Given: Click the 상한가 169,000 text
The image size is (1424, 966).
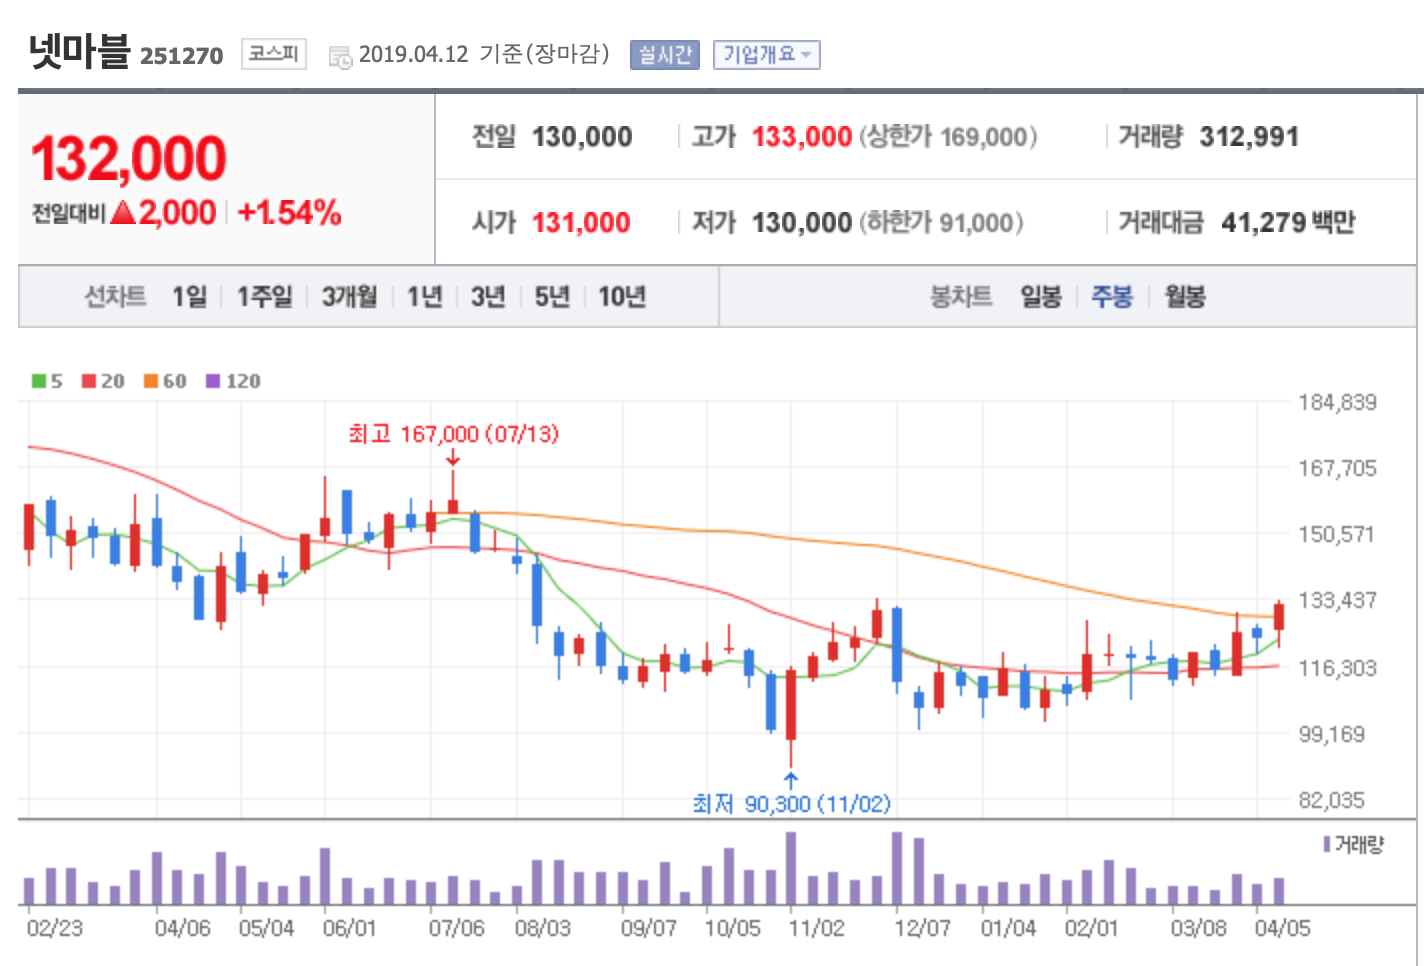Looking at the screenshot, I should pyautogui.click(x=948, y=136).
